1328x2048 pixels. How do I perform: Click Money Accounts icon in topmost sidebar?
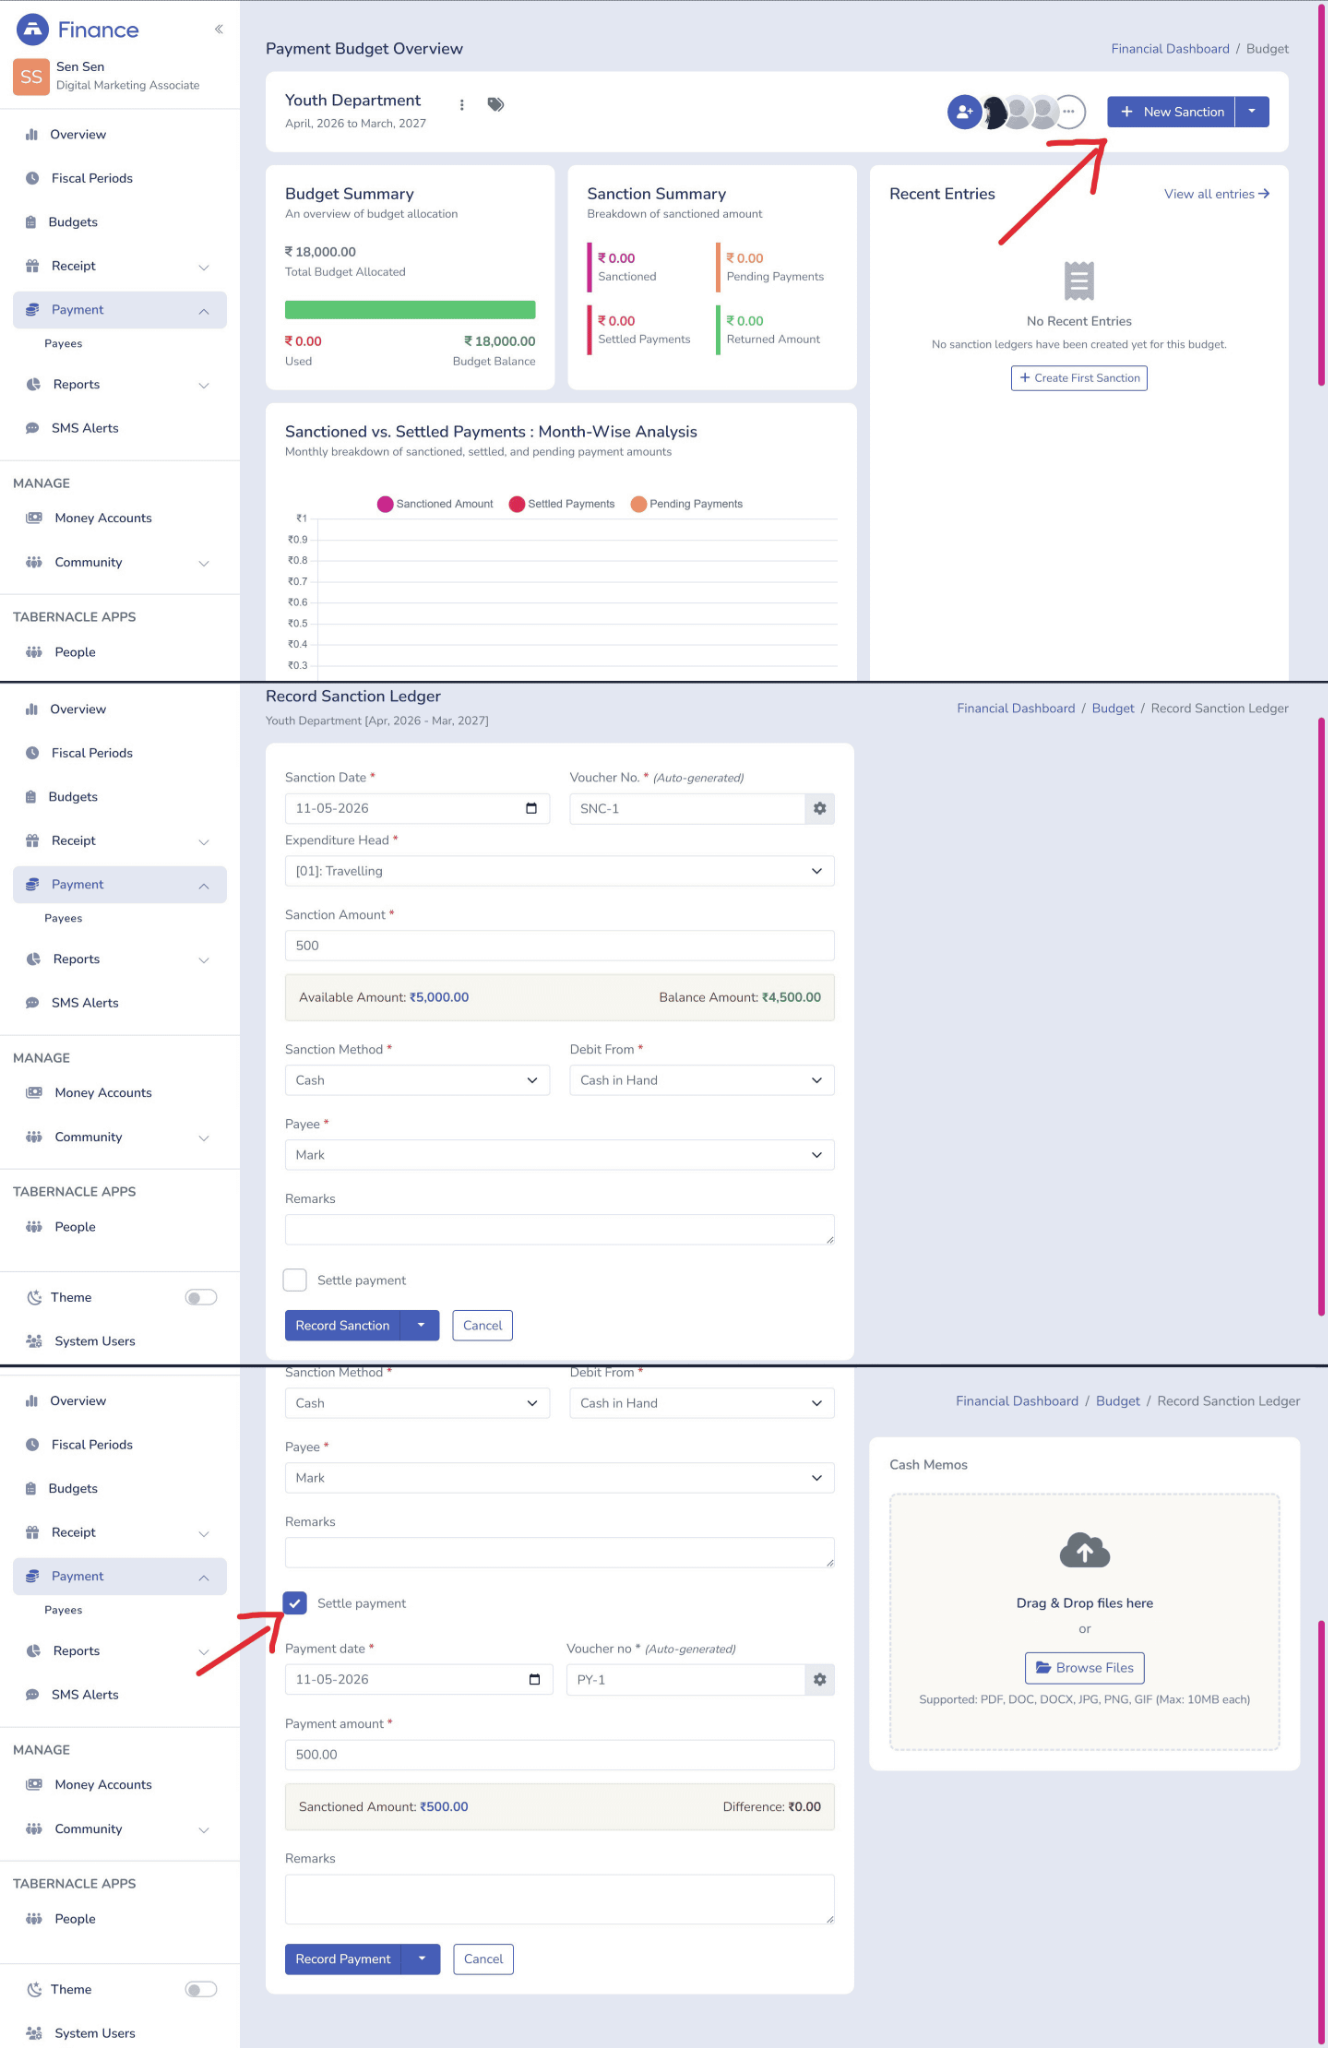[x=34, y=518]
